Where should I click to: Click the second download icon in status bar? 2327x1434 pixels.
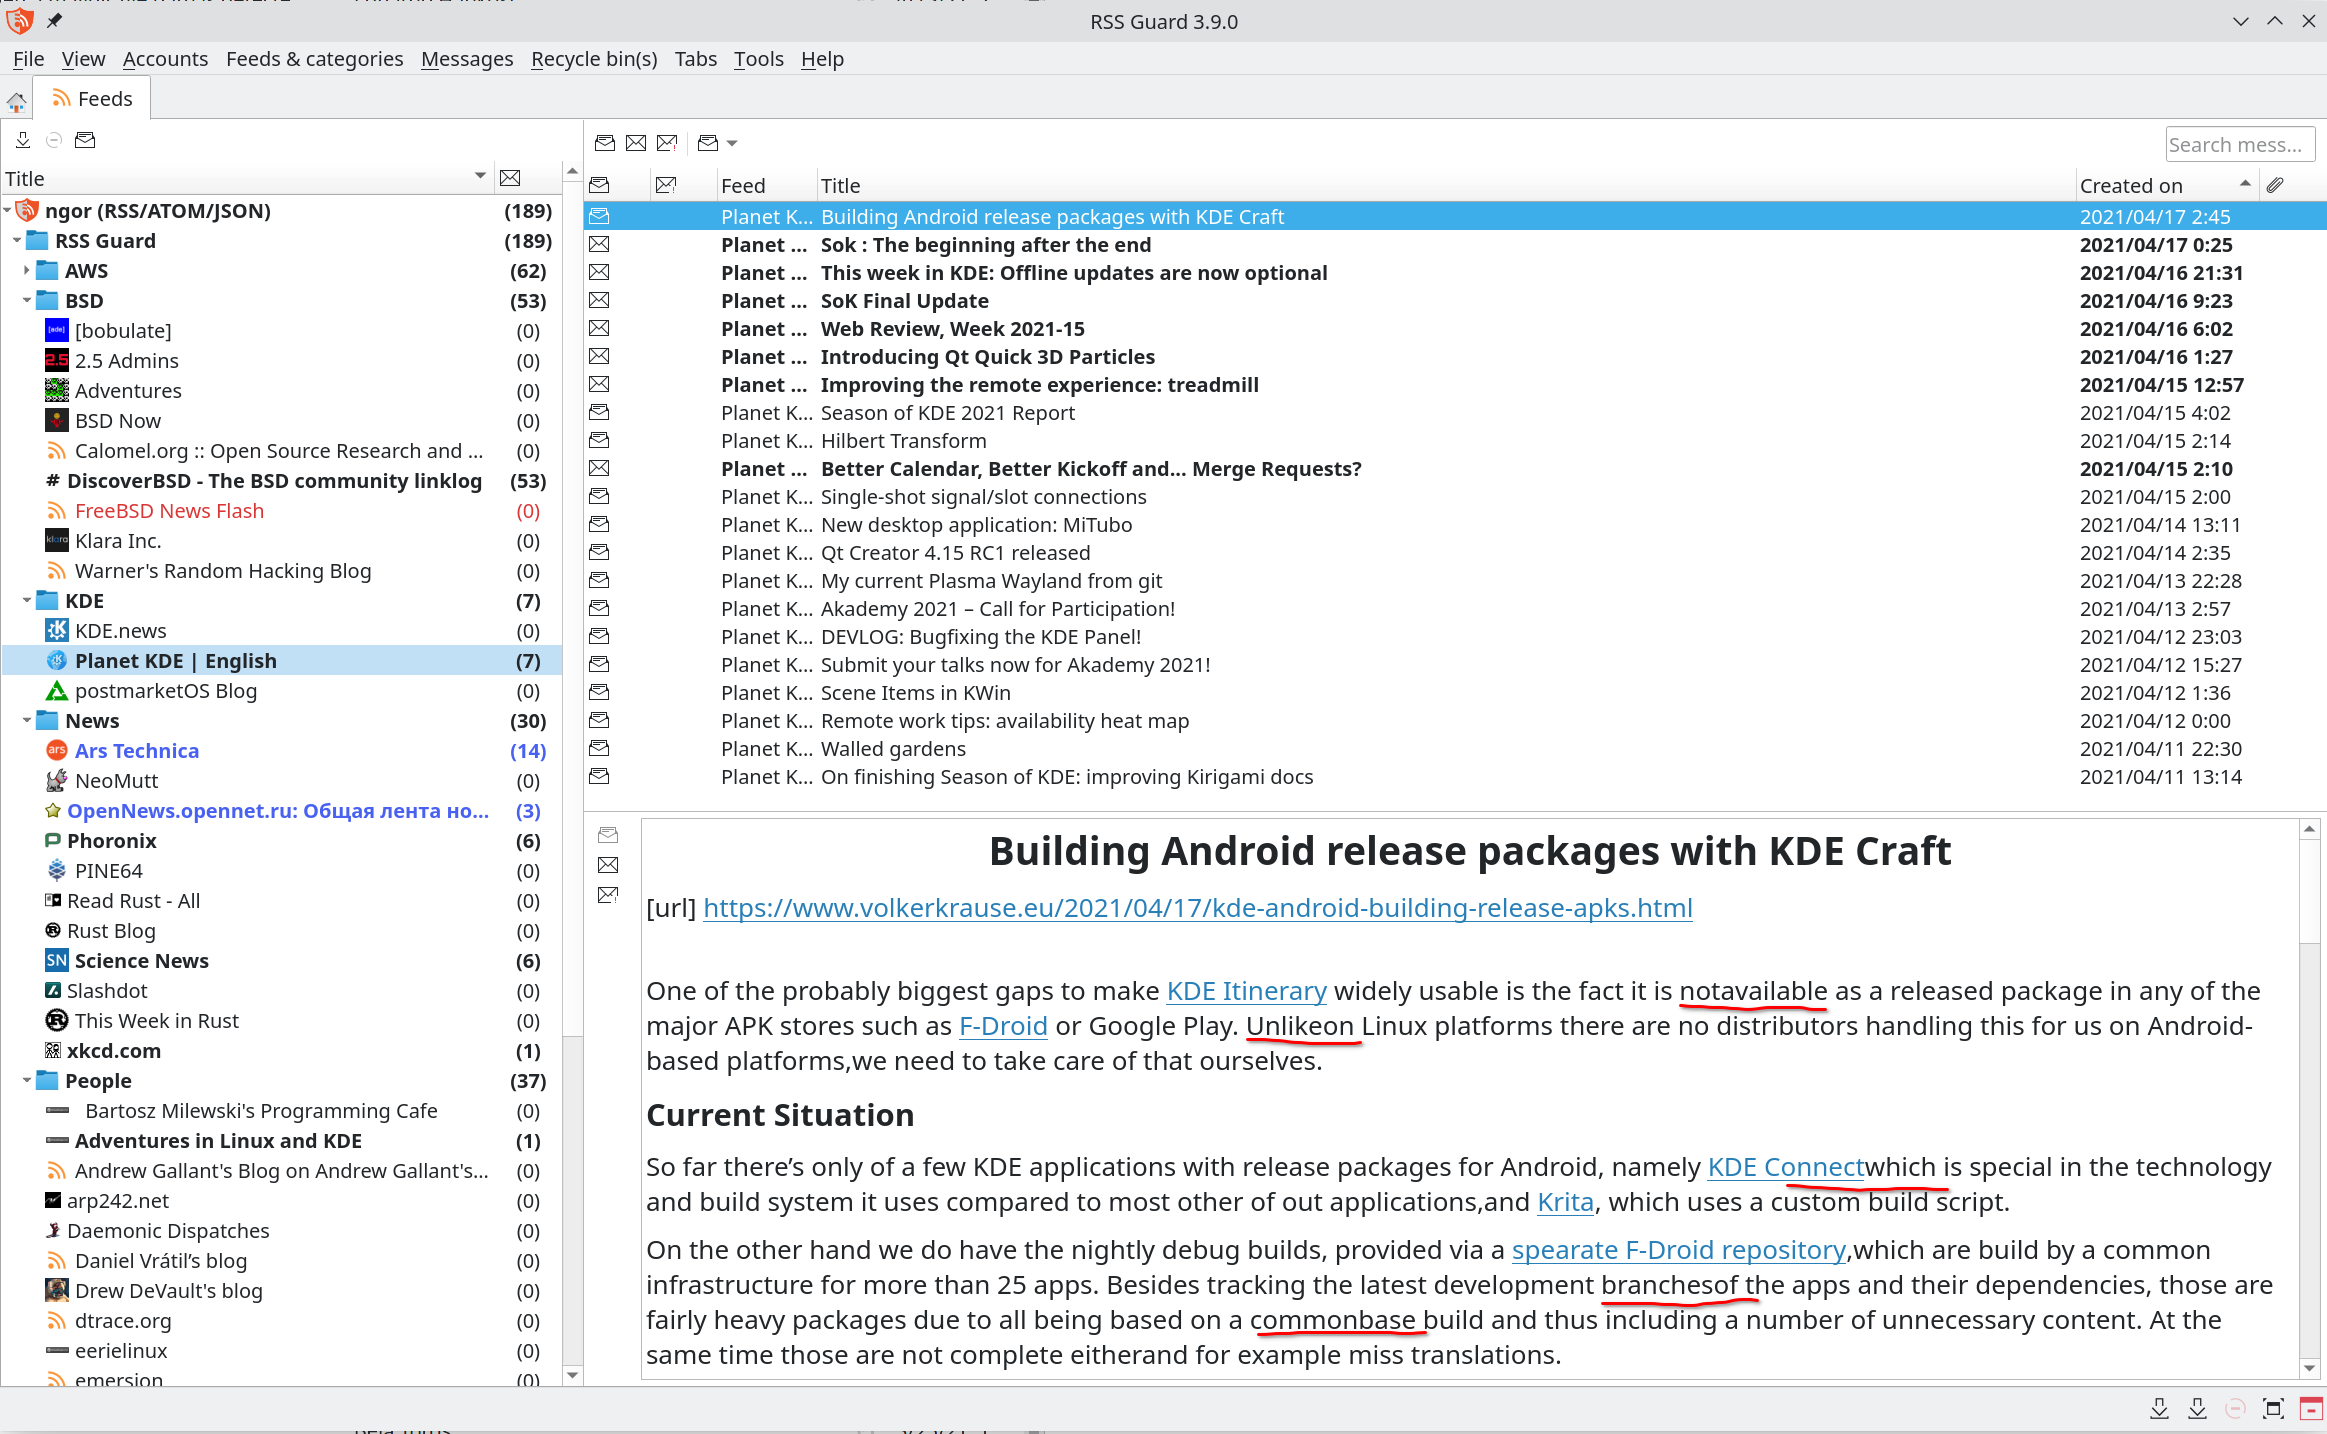tap(2197, 1408)
